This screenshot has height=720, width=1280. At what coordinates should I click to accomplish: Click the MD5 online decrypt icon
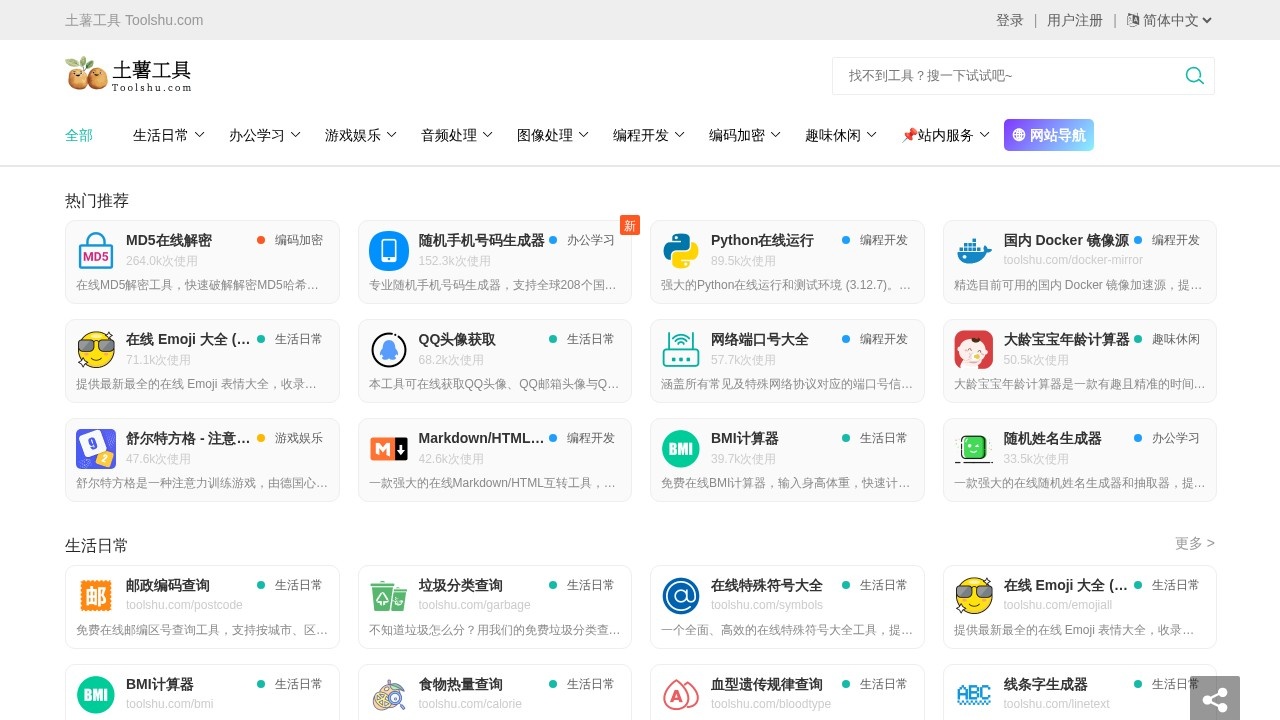tap(96, 251)
